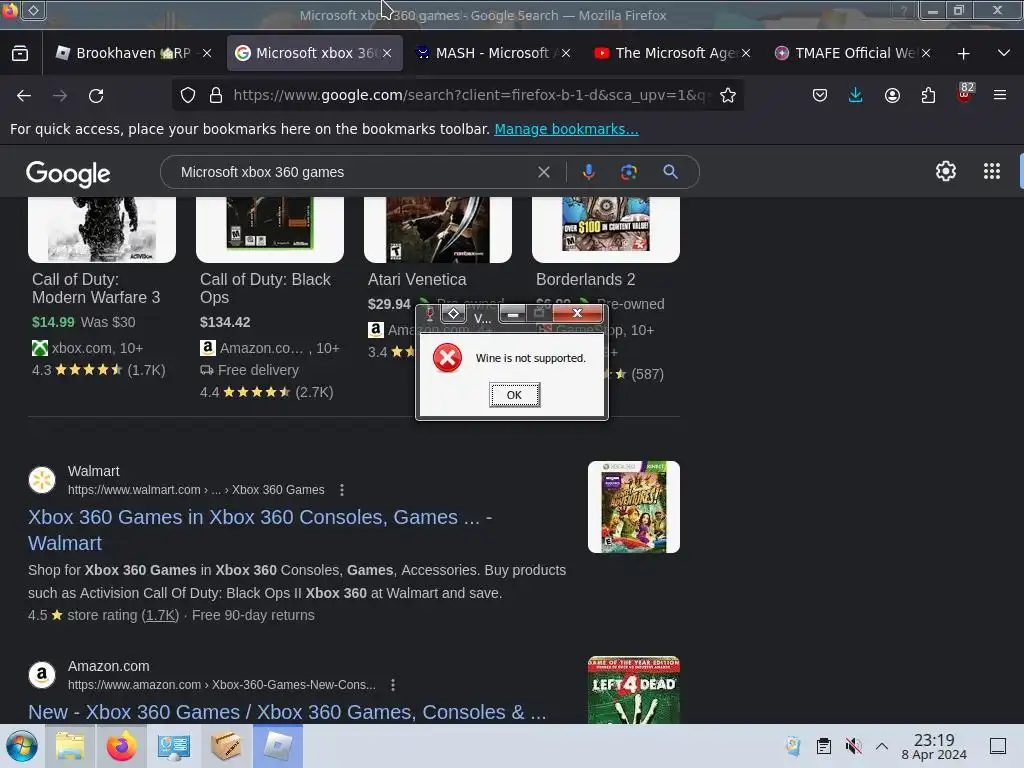
Task: Open Amazon.com result three-dot options
Action: click(x=392, y=685)
